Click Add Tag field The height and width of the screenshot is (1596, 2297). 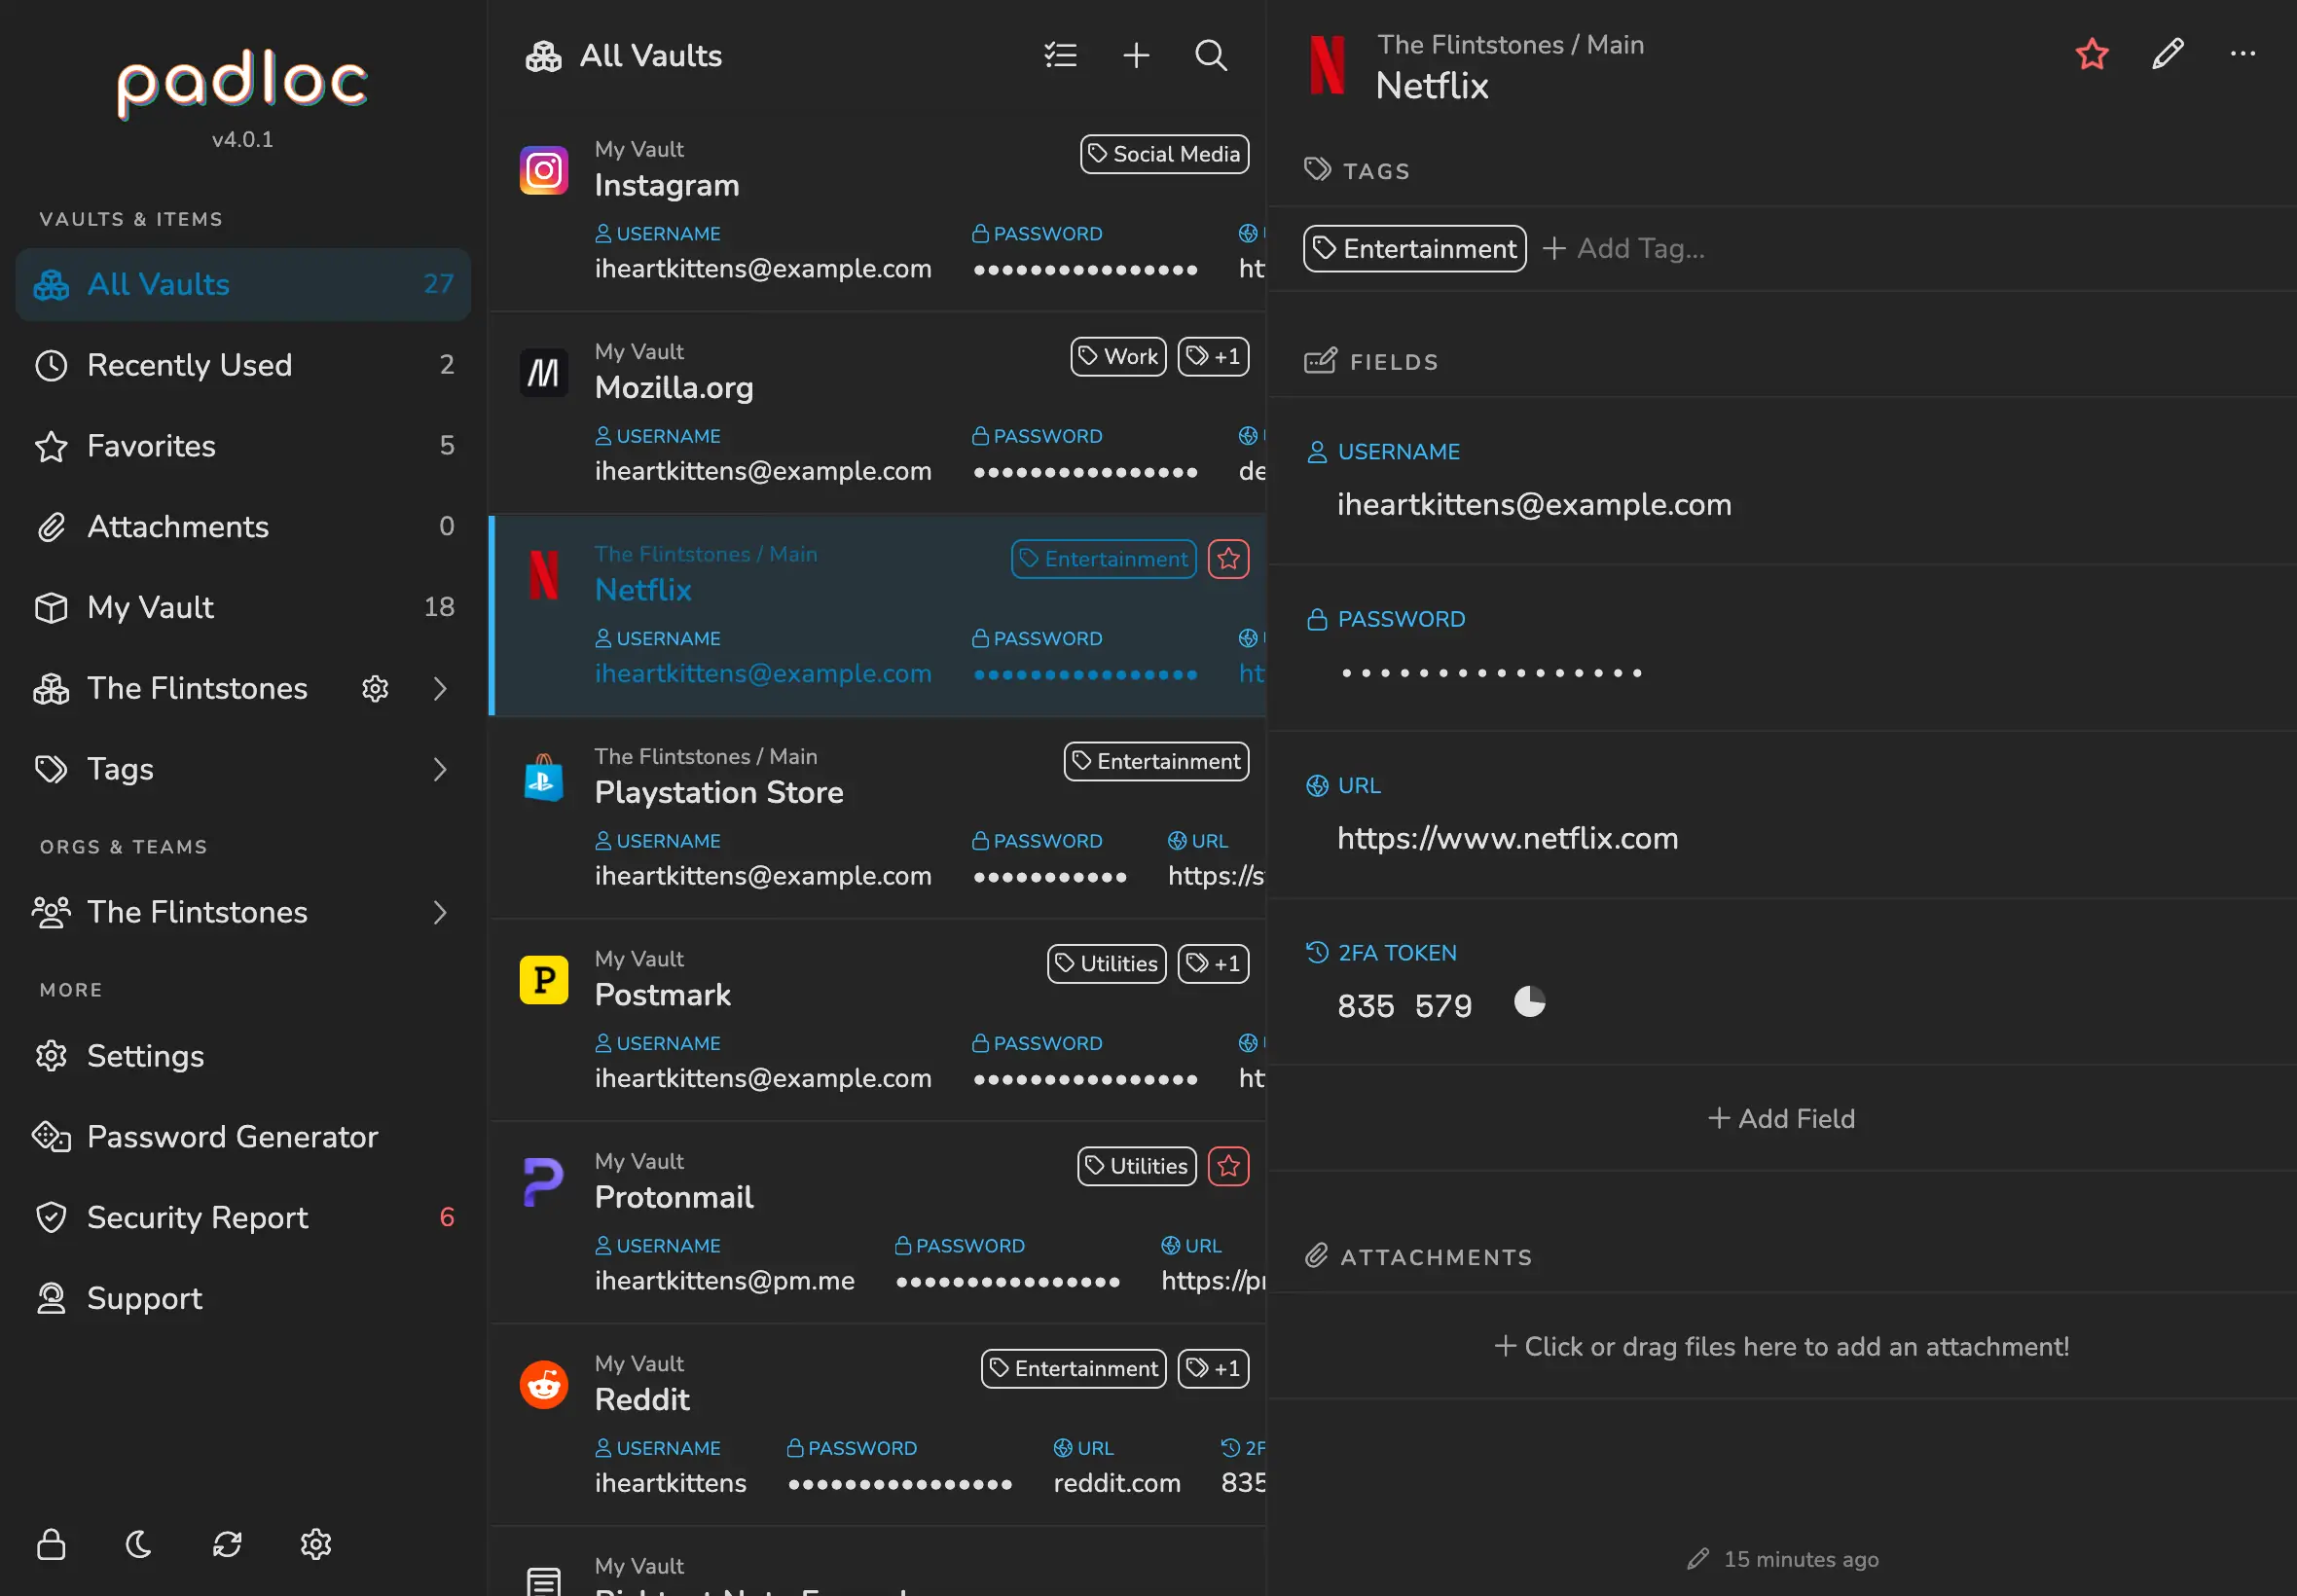(x=1624, y=249)
